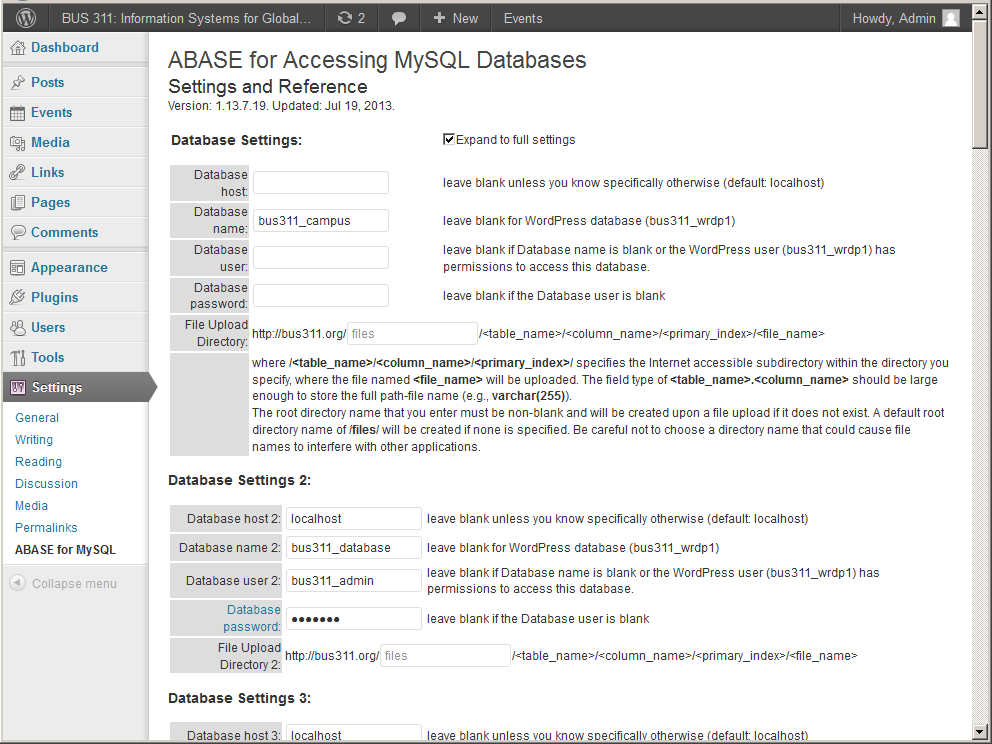Click the Plugins icon in sidebar
The height and width of the screenshot is (744, 992).
point(17,298)
